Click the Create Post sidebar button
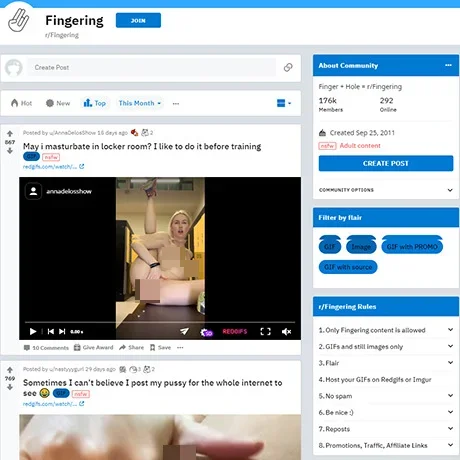This screenshot has height=460, width=460. click(386, 163)
